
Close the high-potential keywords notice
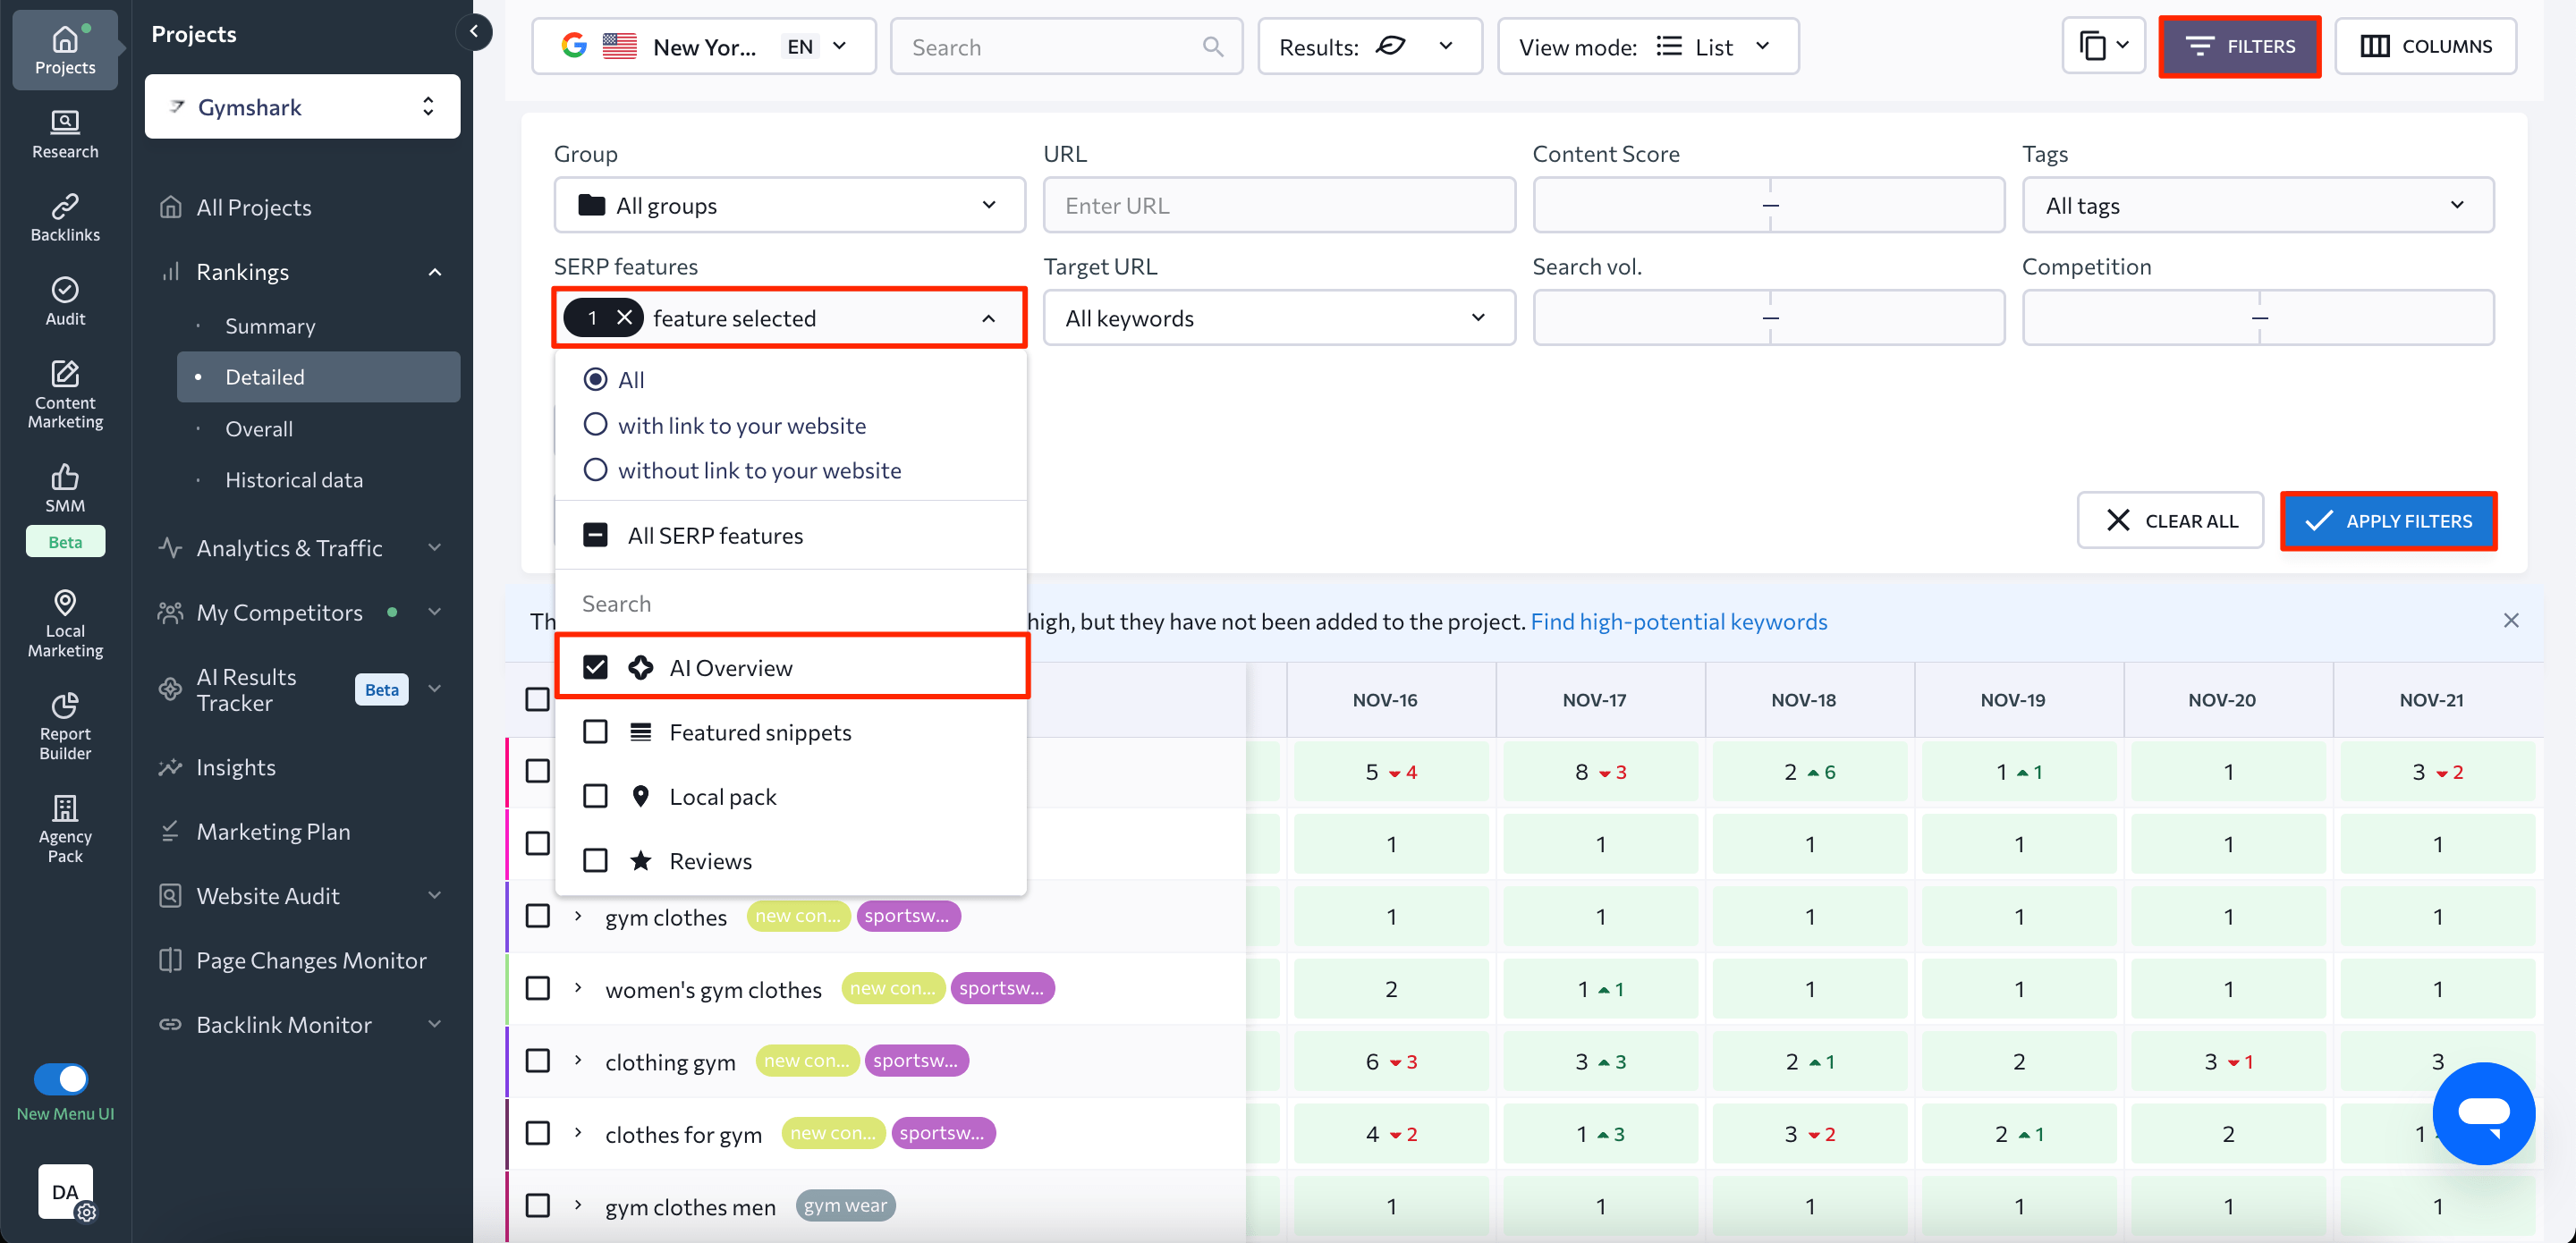(2510, 621)
